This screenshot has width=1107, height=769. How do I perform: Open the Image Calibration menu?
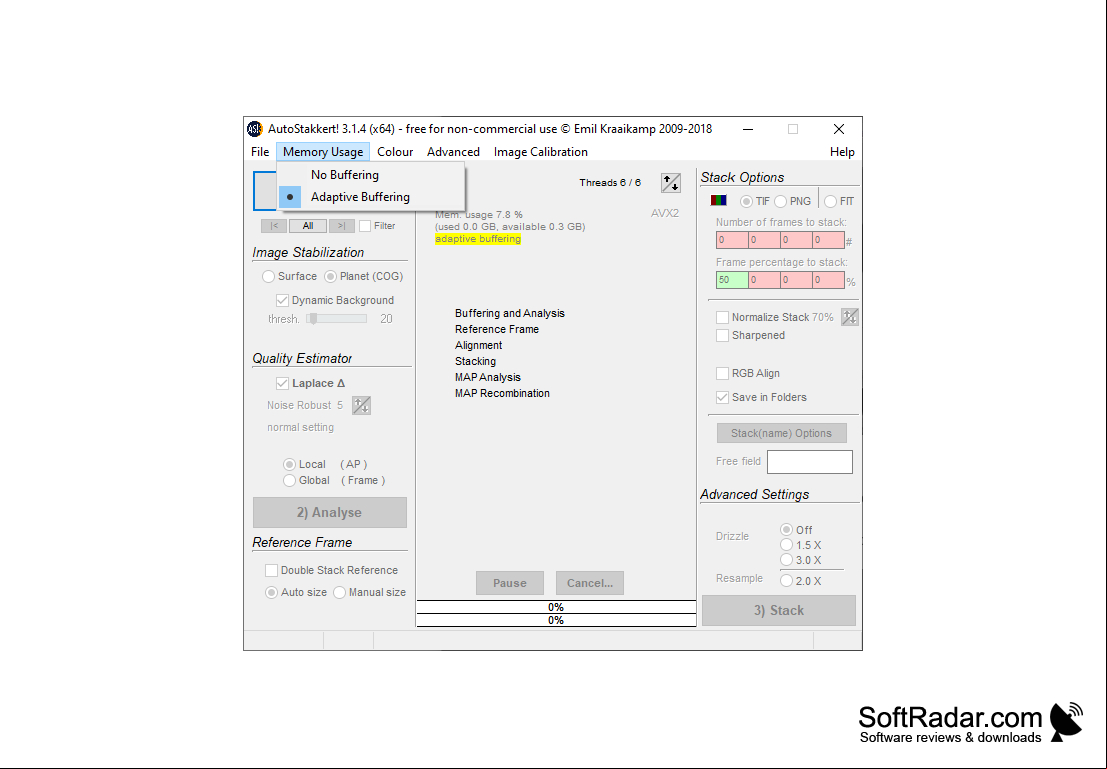541,152
